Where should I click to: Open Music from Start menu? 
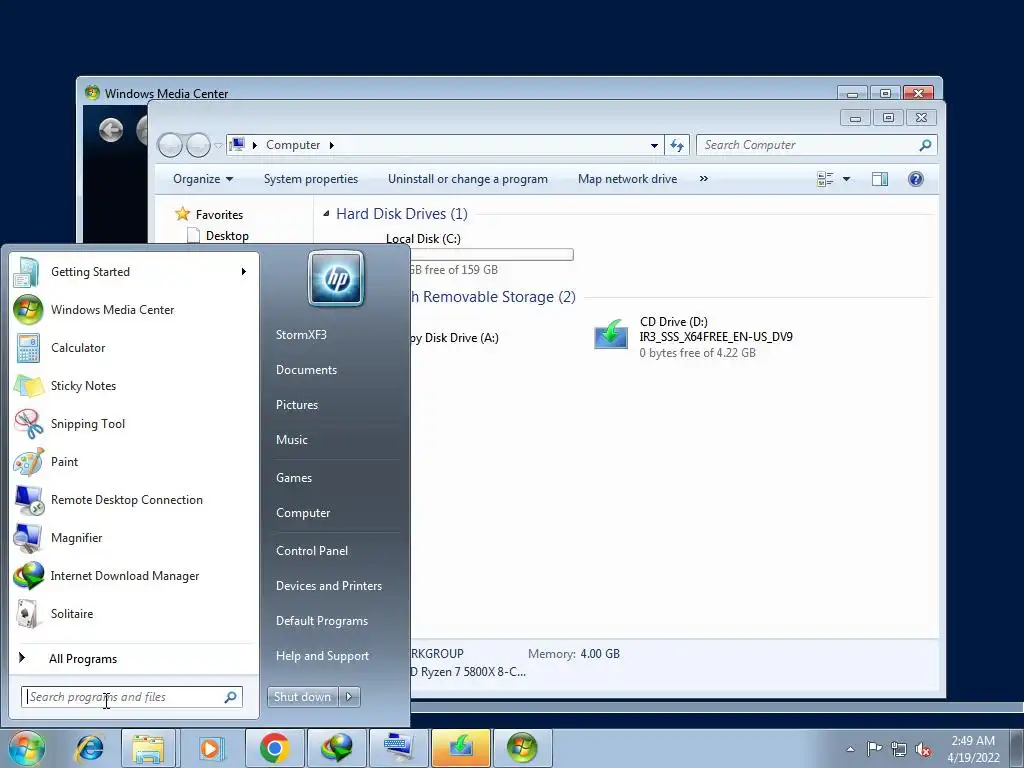click(x=291, y=440)
